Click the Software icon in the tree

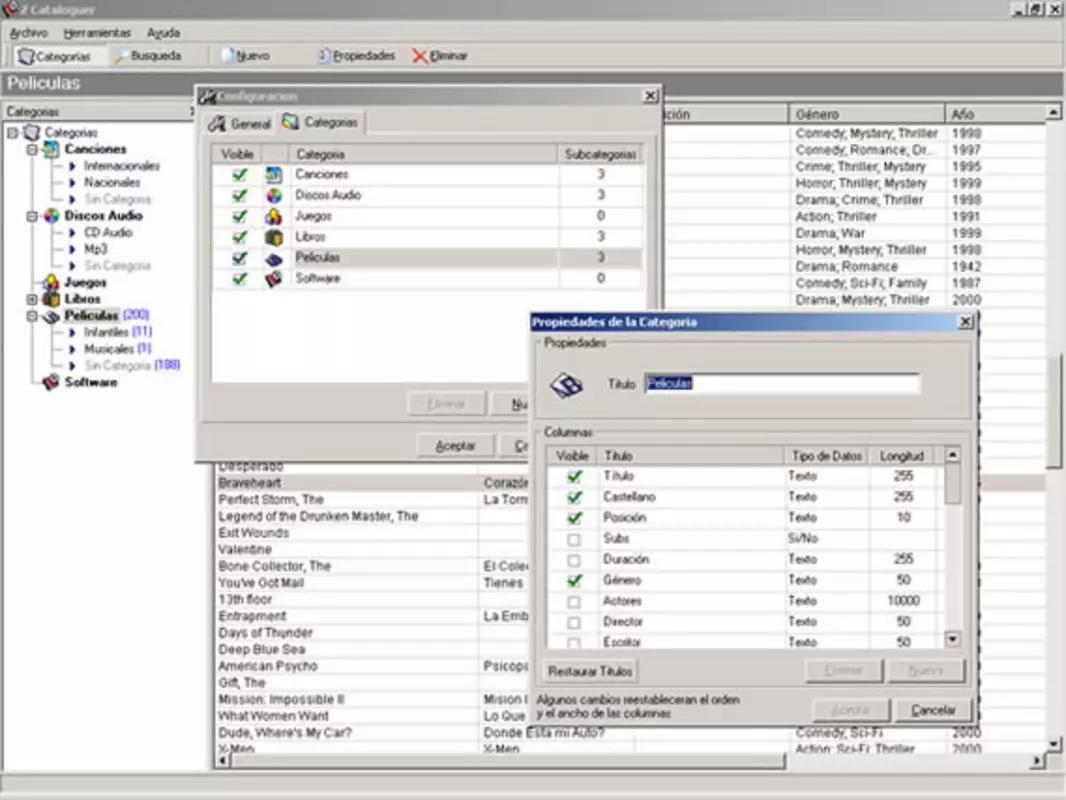coord(50,383)
